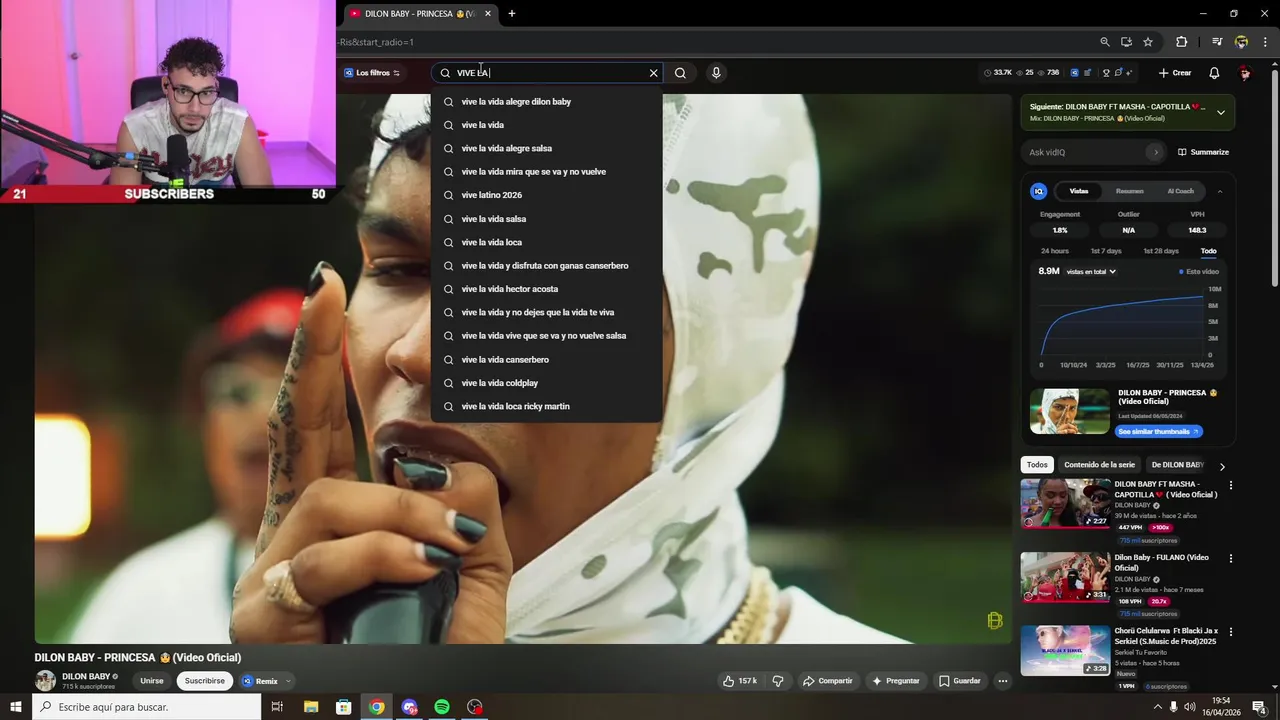1280x720 pixels.
Task: Dislike the video with thumbs down
Action: point(778,681)
